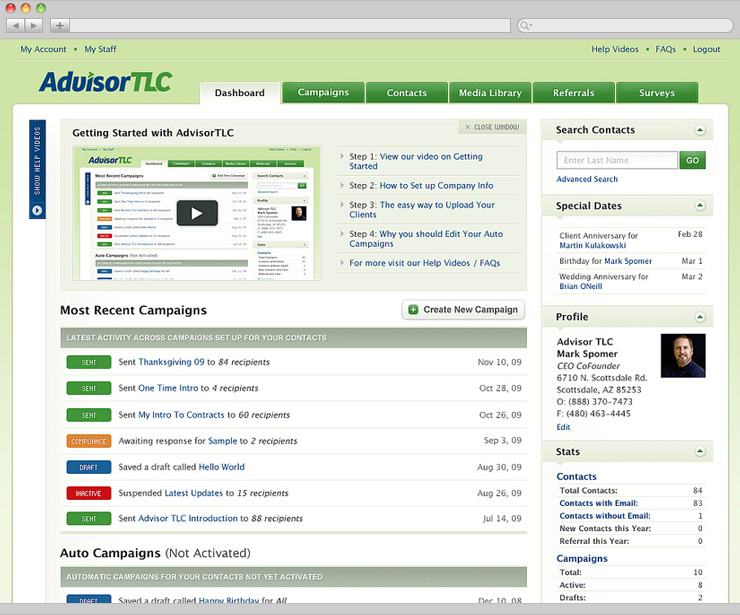Screen dimensions: 740x615
Task: Click the Logout link
Action: pos(706,49)
